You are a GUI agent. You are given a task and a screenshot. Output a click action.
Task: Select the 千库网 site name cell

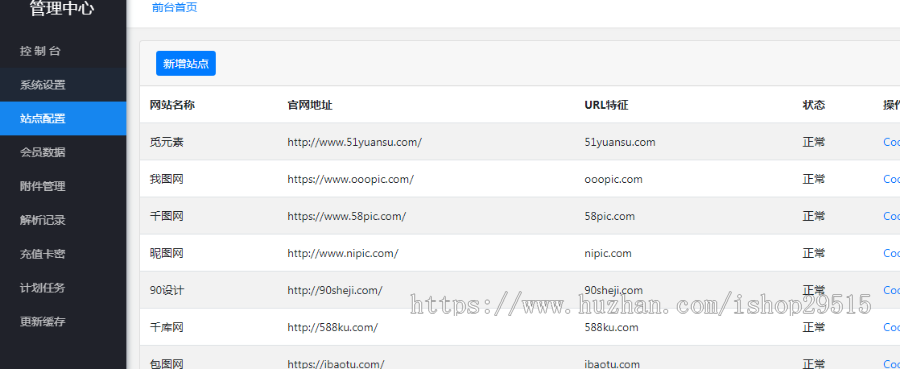click(x=166, y=327)
